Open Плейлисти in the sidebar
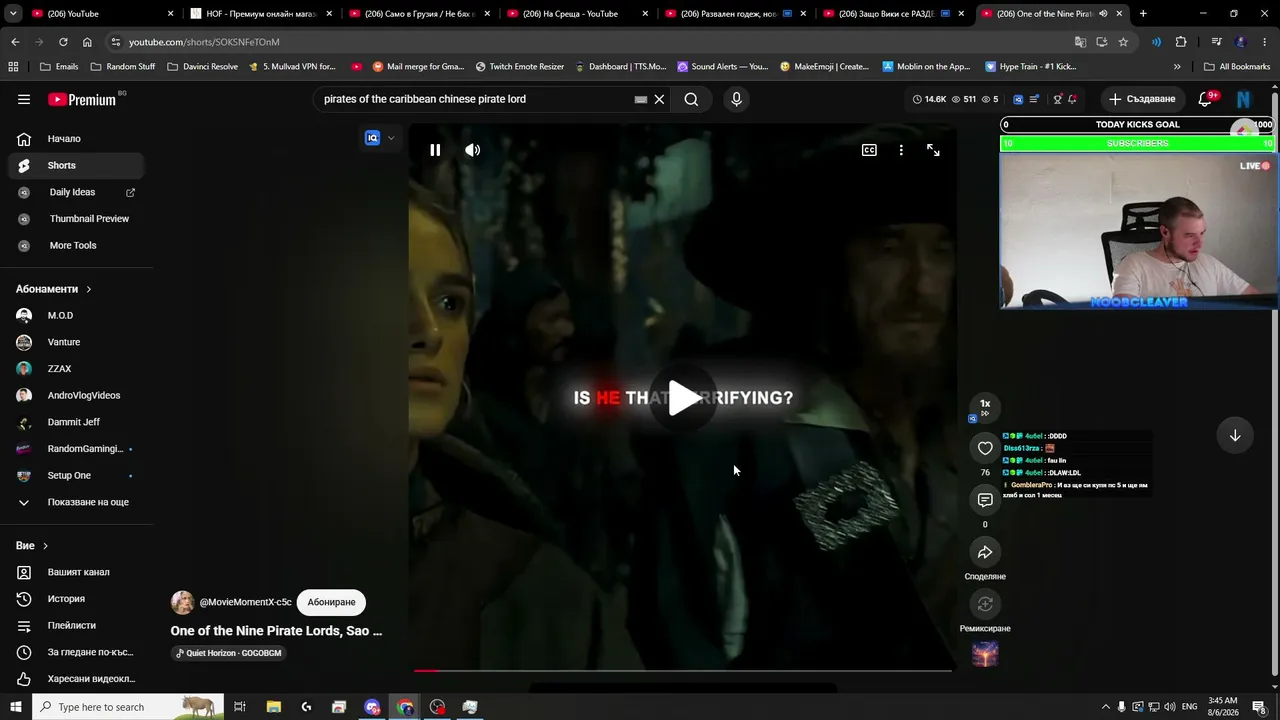The width and height of the screenshot is (1280, 720). [x=76, y=625]
